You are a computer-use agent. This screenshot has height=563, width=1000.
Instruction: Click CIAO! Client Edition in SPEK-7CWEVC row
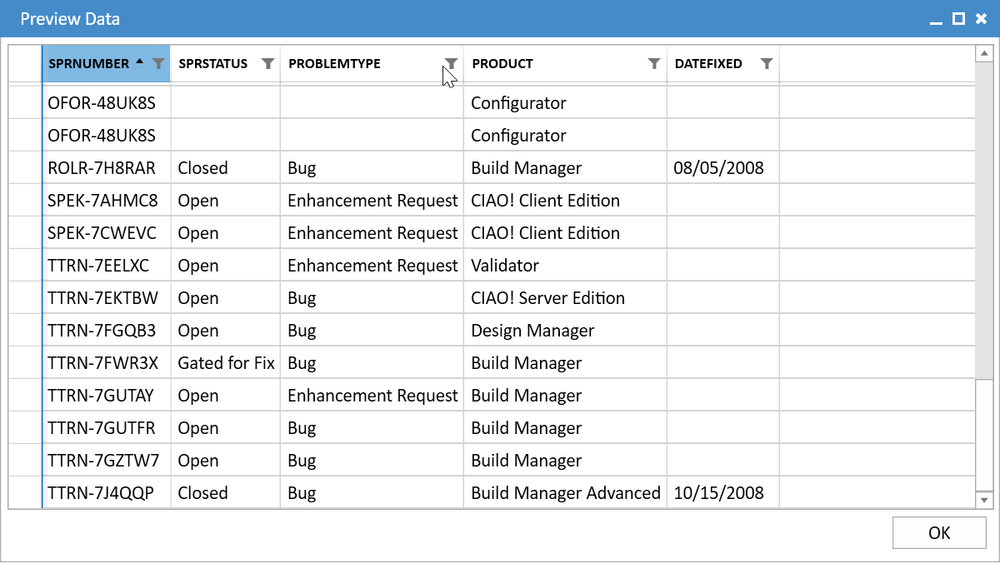pos(566,233)
